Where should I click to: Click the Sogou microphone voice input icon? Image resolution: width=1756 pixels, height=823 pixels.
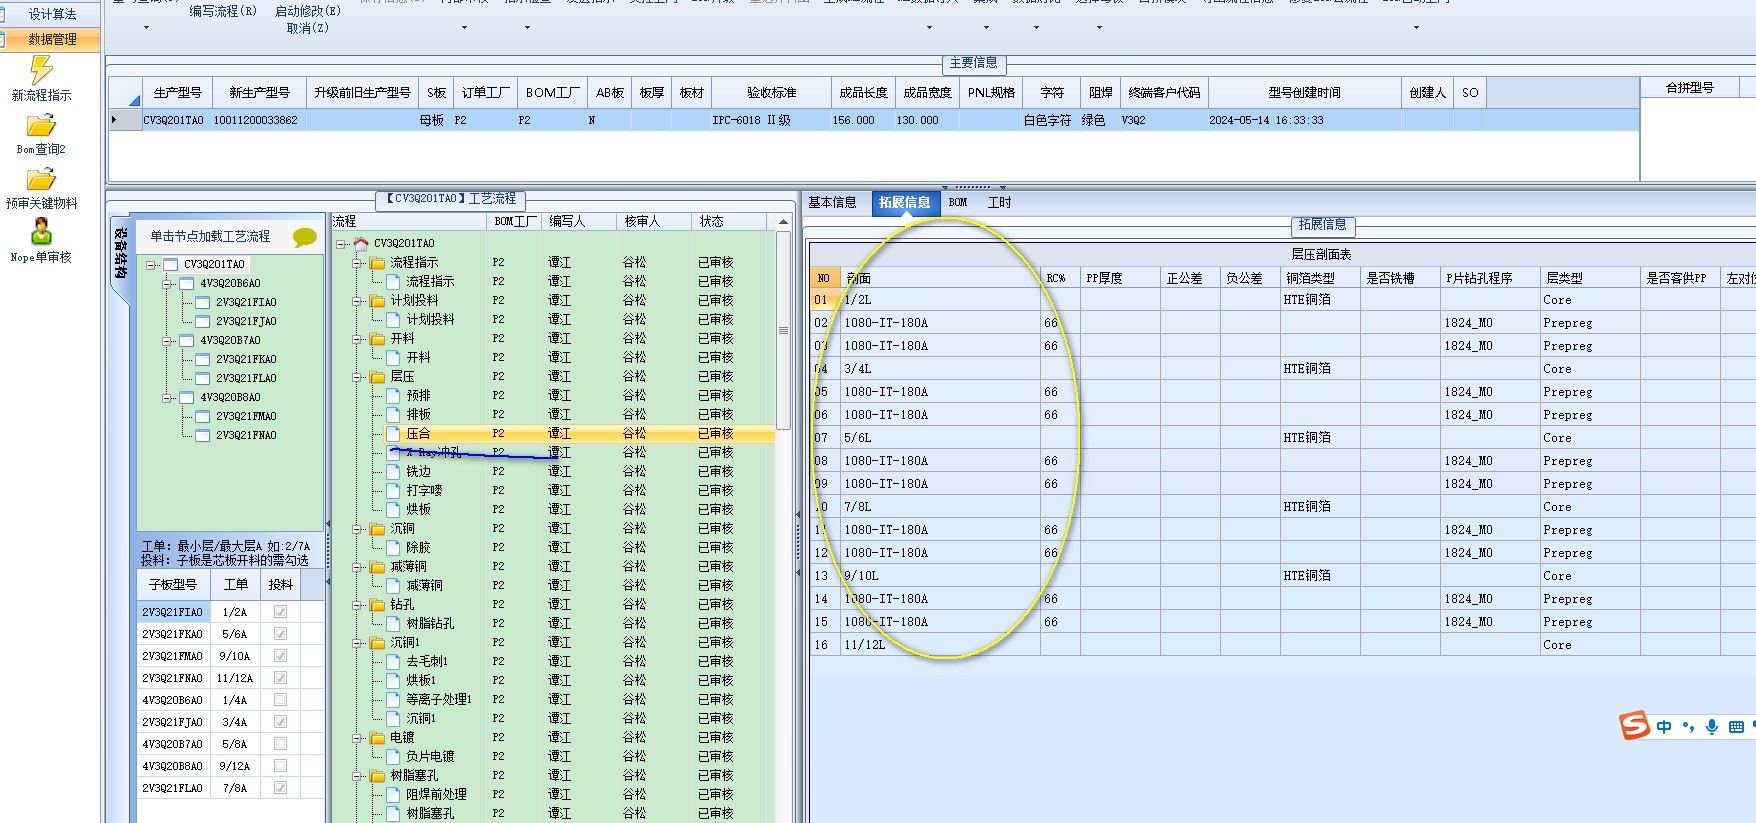1712,727
